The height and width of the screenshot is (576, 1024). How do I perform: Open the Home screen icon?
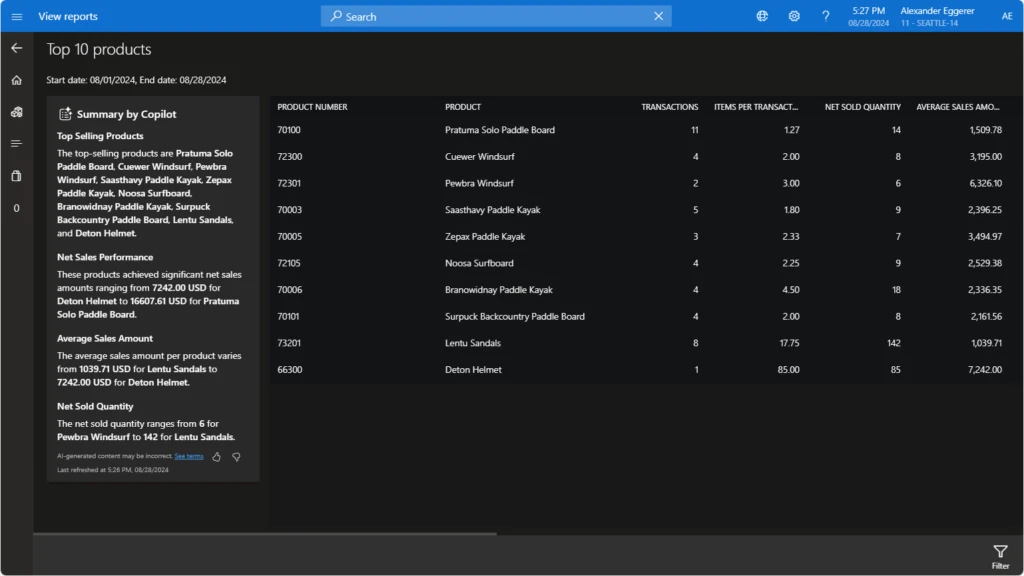(16, 79)
